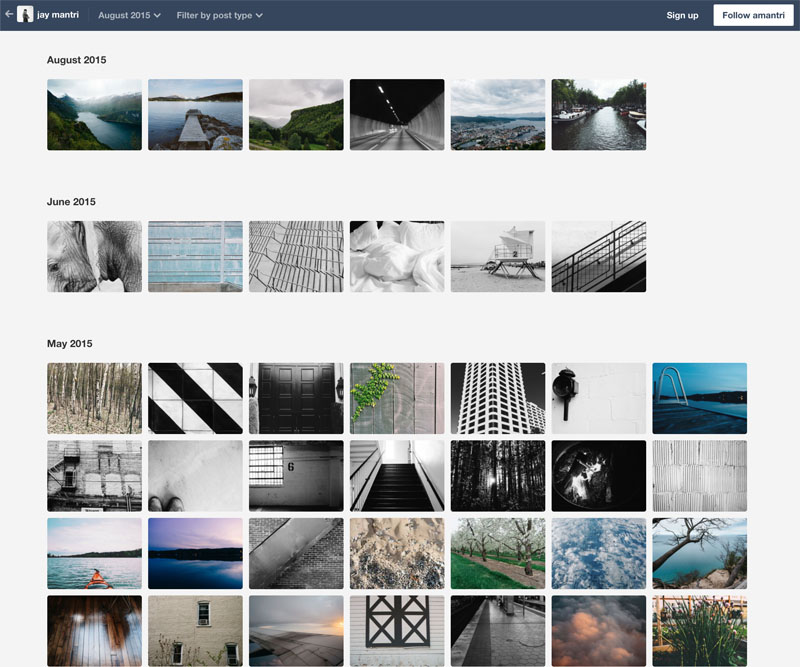Viewport: 800px width, 667px height.
Task: Expand the August 2015 month dropdown
Action: pyautogui.click(x=129, y=16)
